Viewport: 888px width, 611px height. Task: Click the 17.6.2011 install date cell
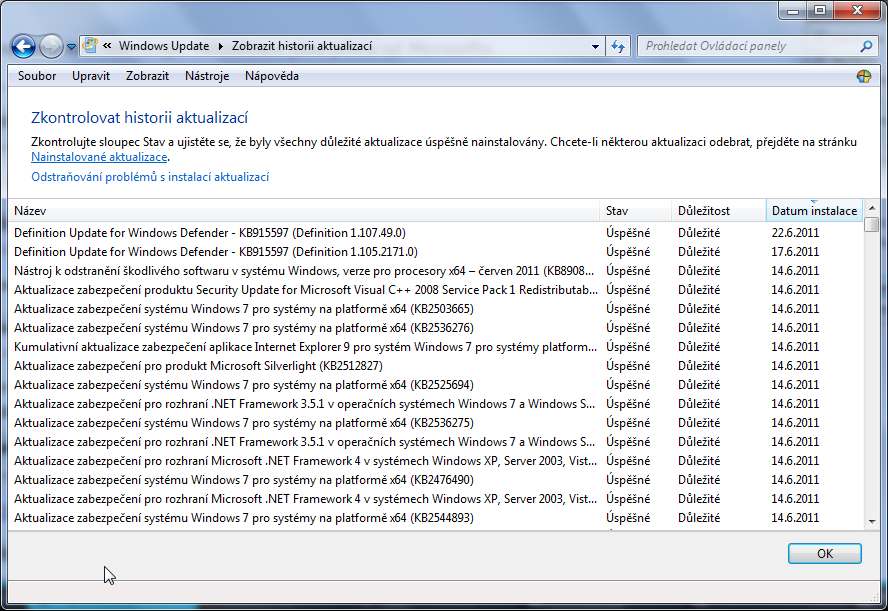(795, 252)
